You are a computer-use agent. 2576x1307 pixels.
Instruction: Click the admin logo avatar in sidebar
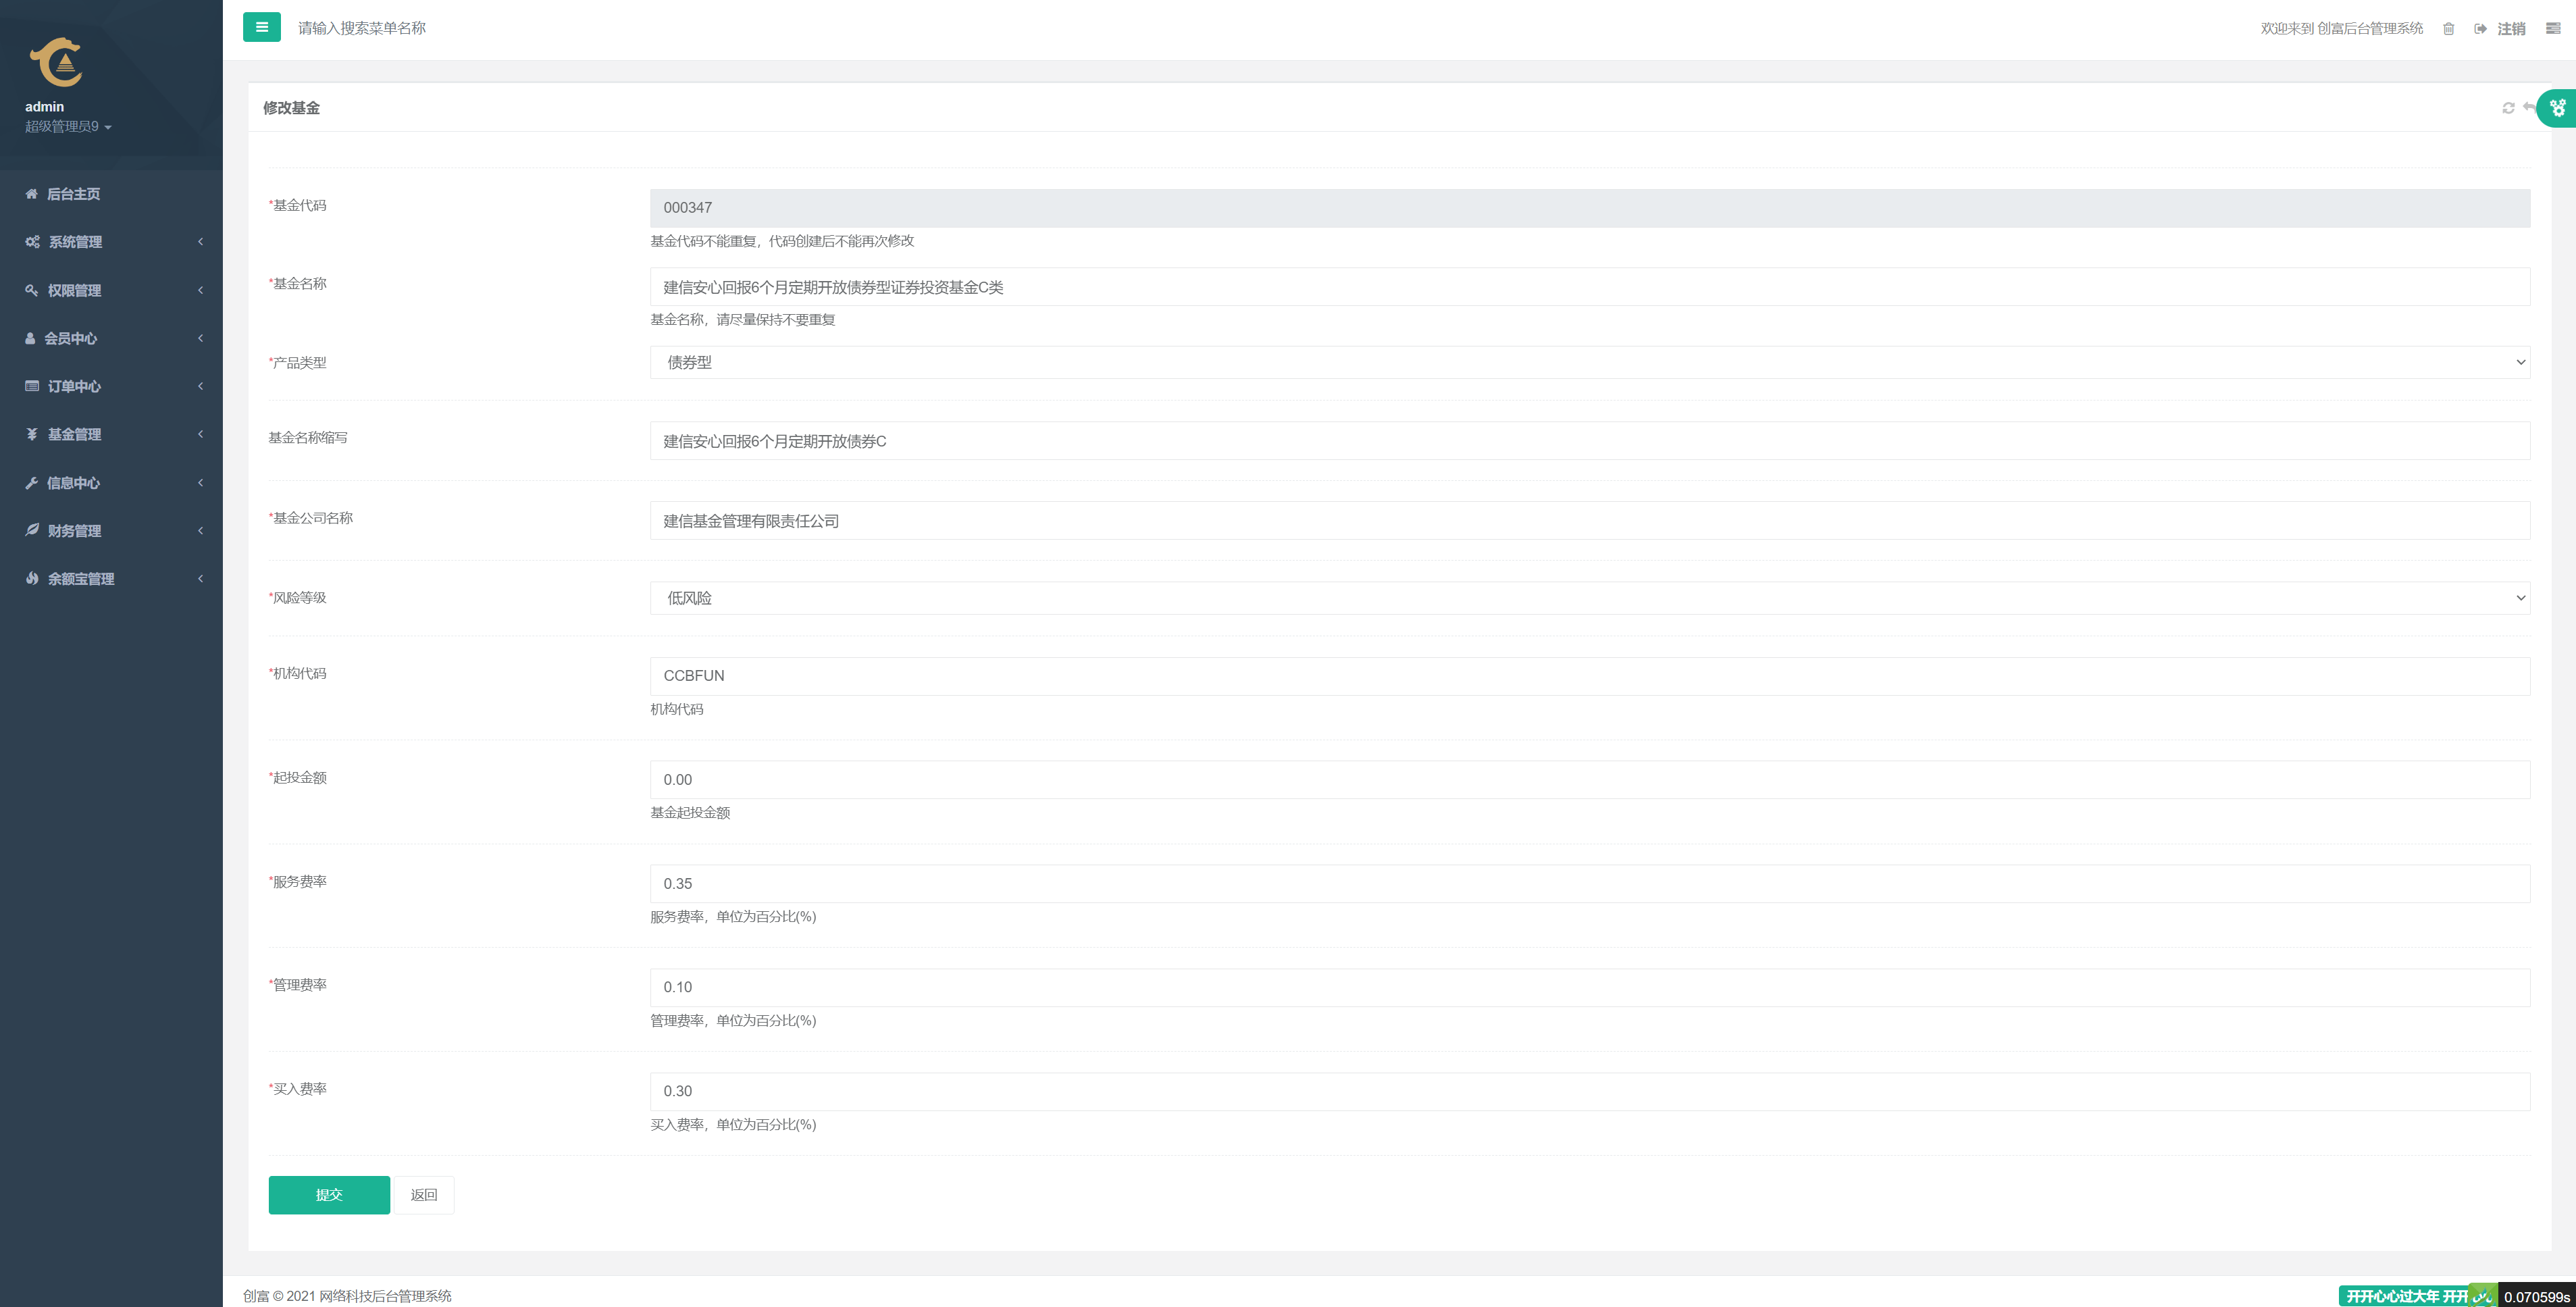click(56, 62)
